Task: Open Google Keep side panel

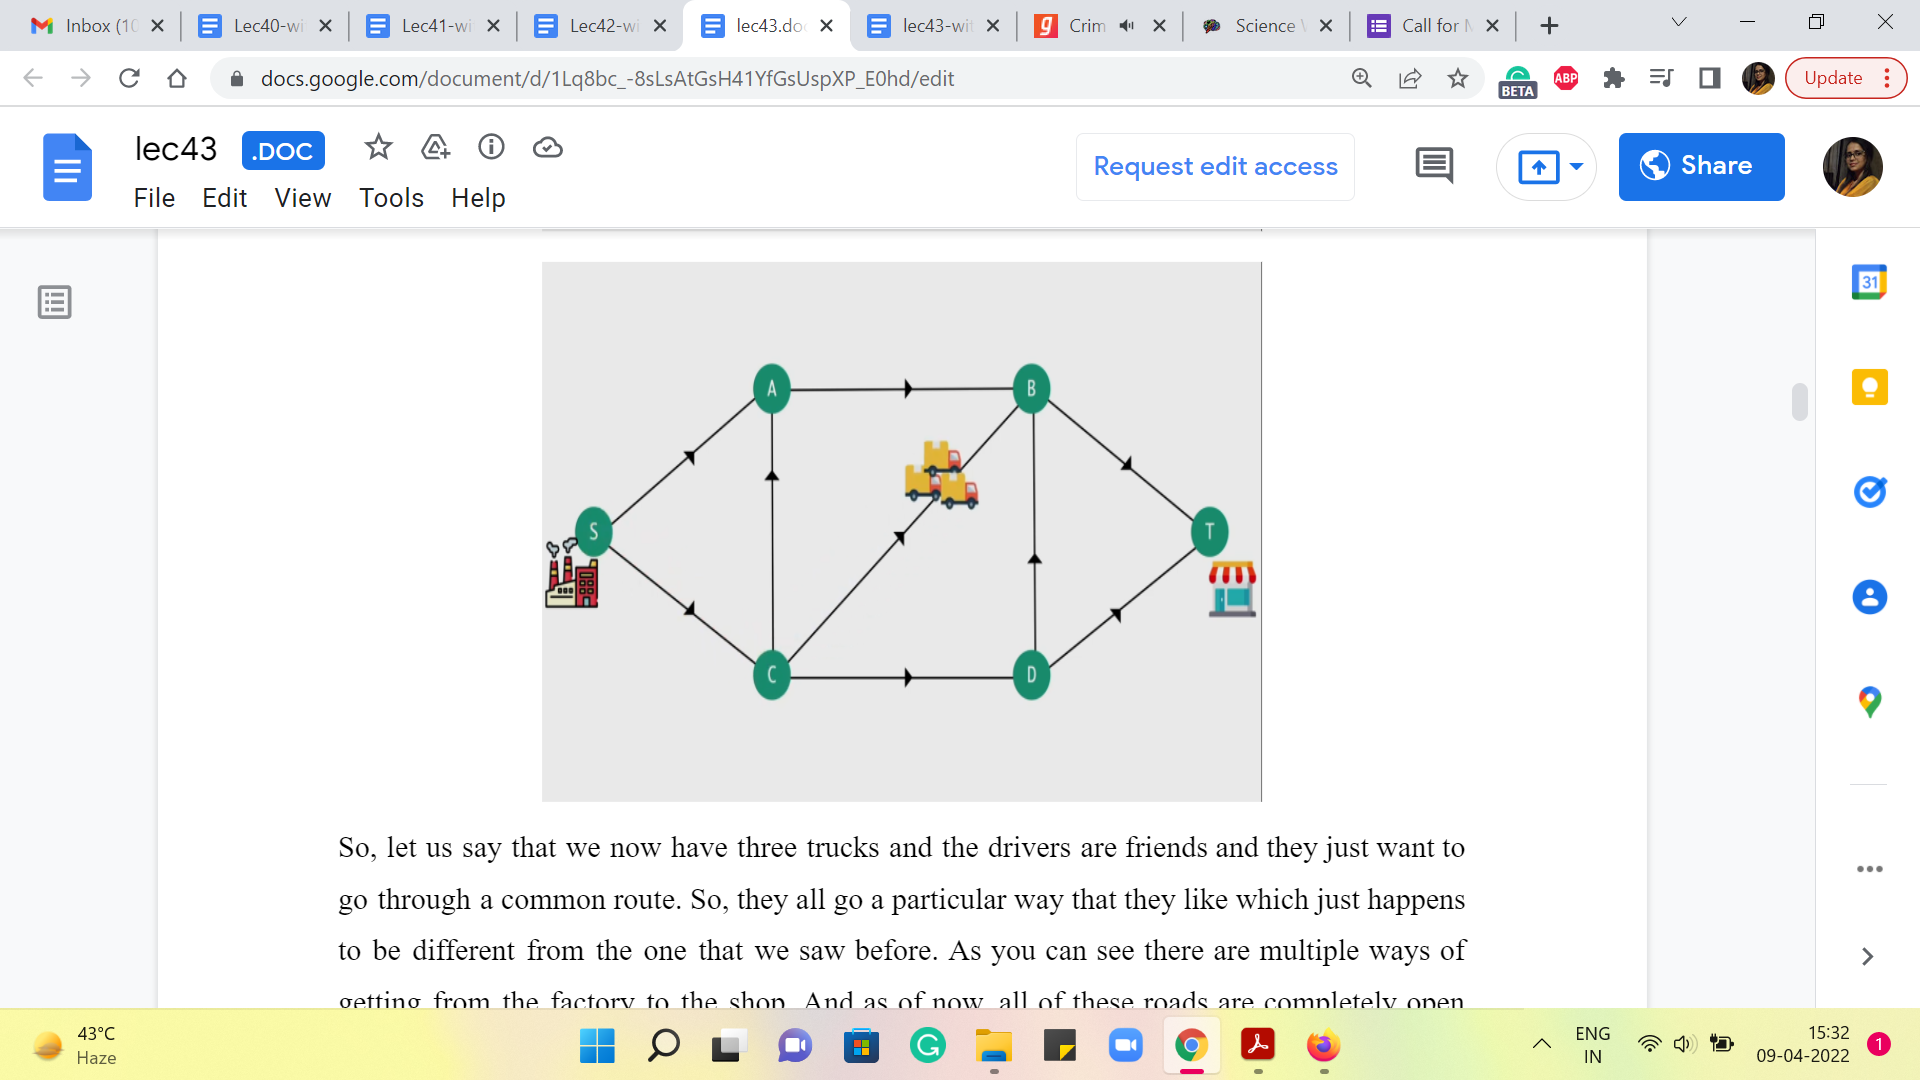Action: (x=1869, y=387)
